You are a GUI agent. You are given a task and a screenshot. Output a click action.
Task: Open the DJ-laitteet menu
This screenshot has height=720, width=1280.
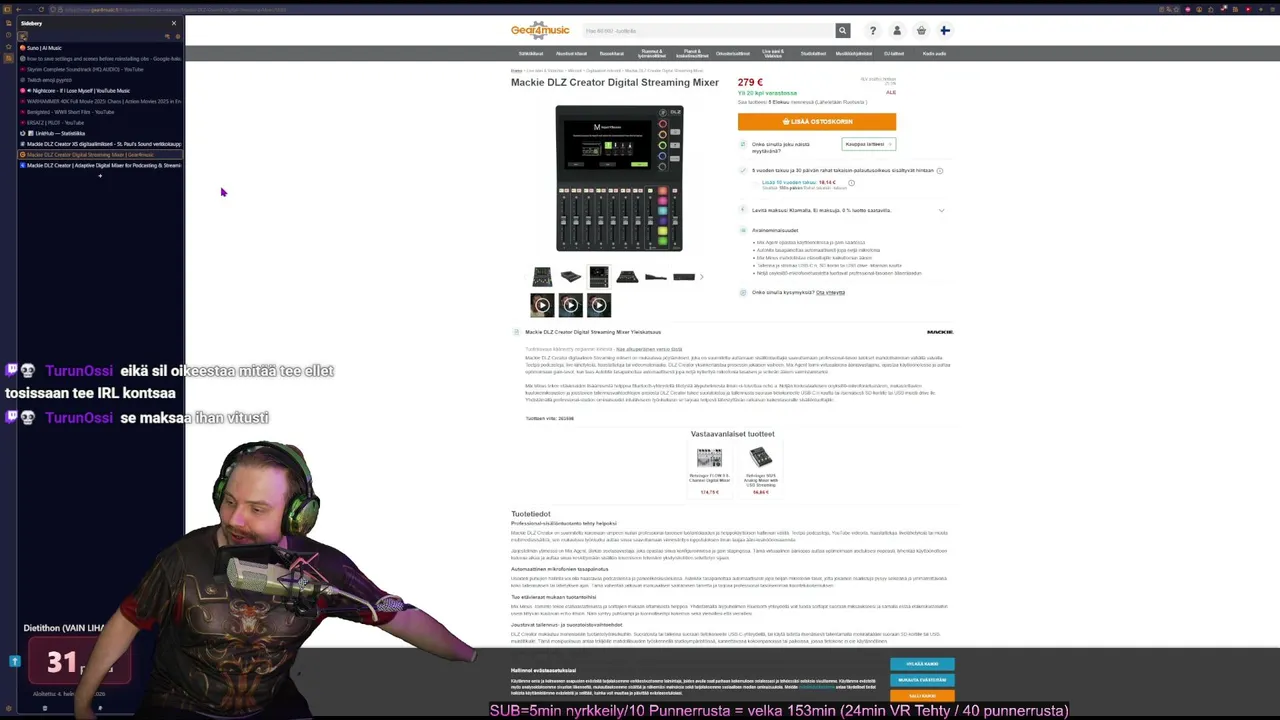(894, 54)
